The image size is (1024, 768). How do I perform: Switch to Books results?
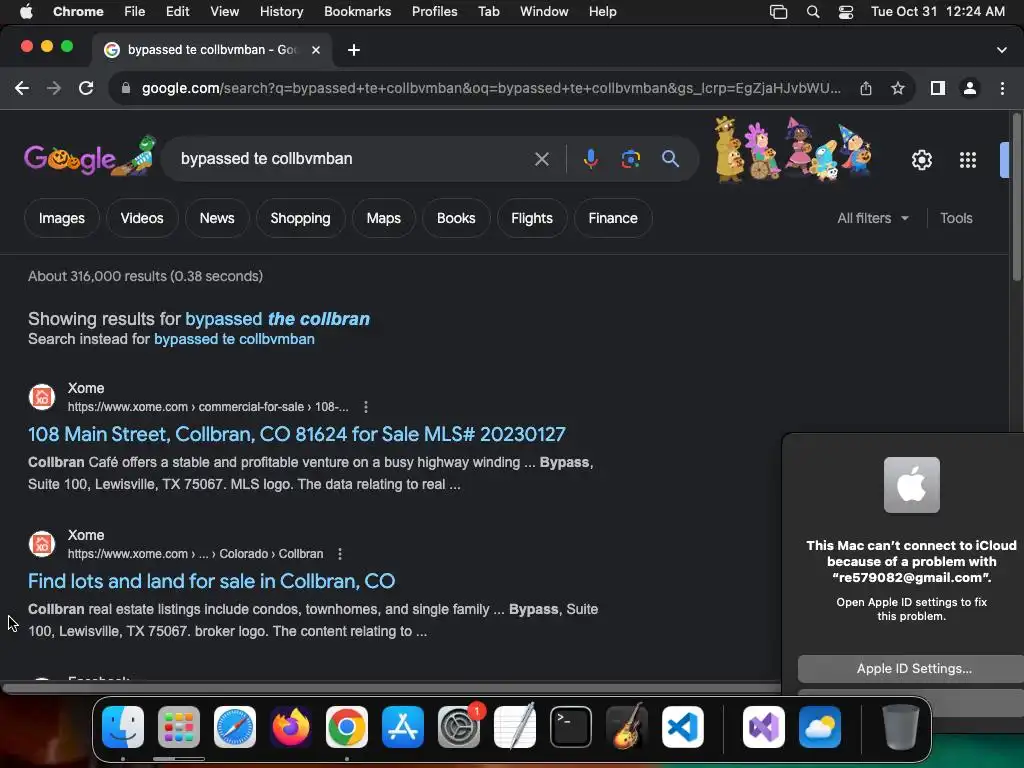456,218
